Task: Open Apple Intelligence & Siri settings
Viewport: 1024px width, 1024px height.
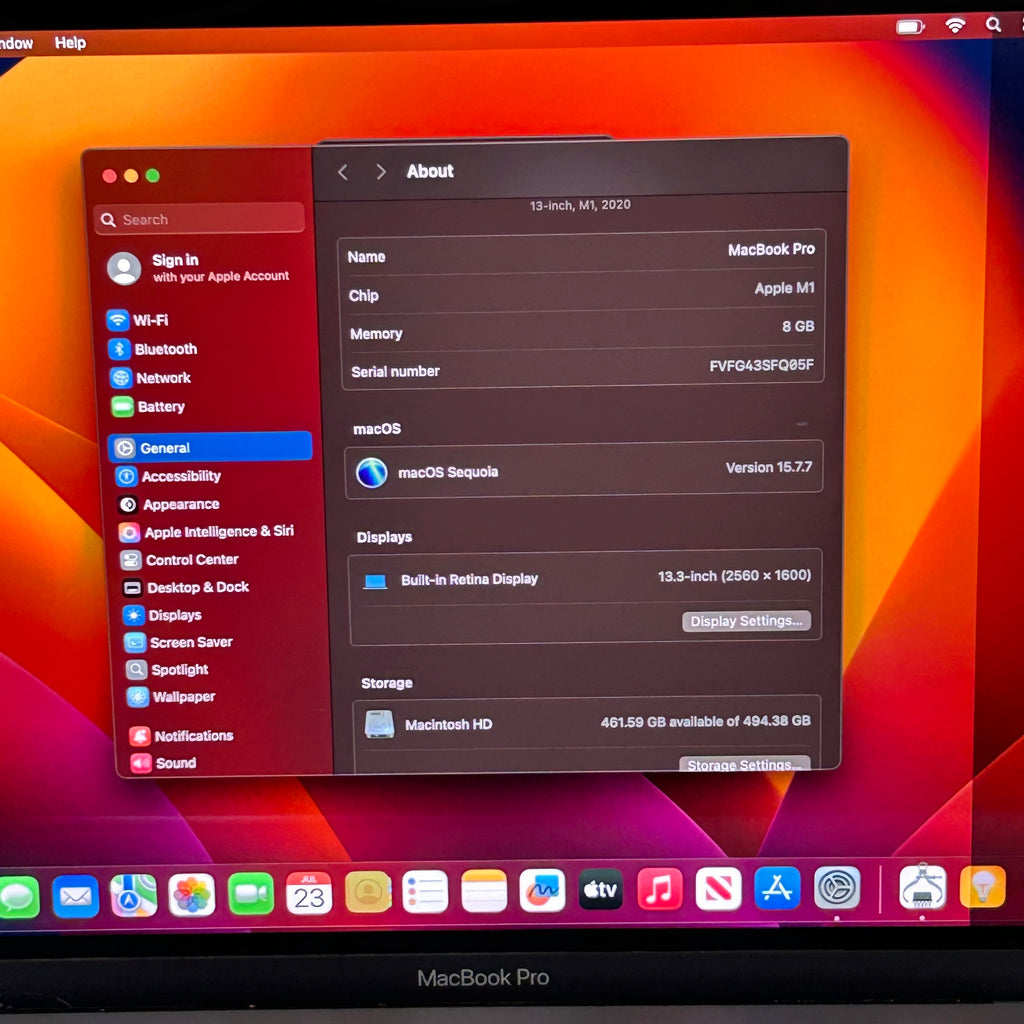Action: pyautogui.click(x=206, y=532)
